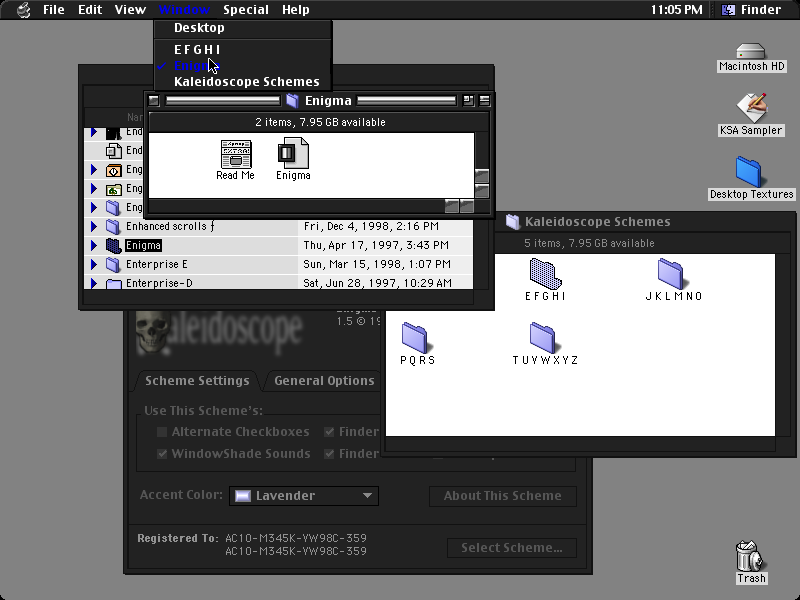This screenshot has height=600, width=800.
Task: Select the E F G H I folder icon
Action: 545,274
